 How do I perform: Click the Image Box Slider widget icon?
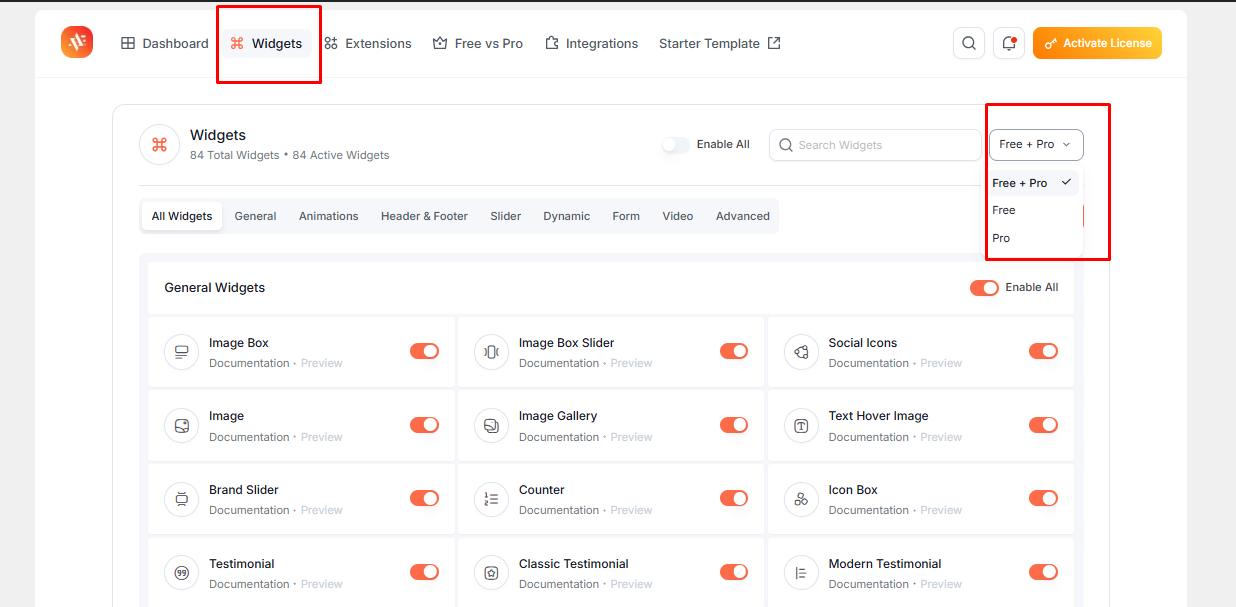click(x=491, y=352)
